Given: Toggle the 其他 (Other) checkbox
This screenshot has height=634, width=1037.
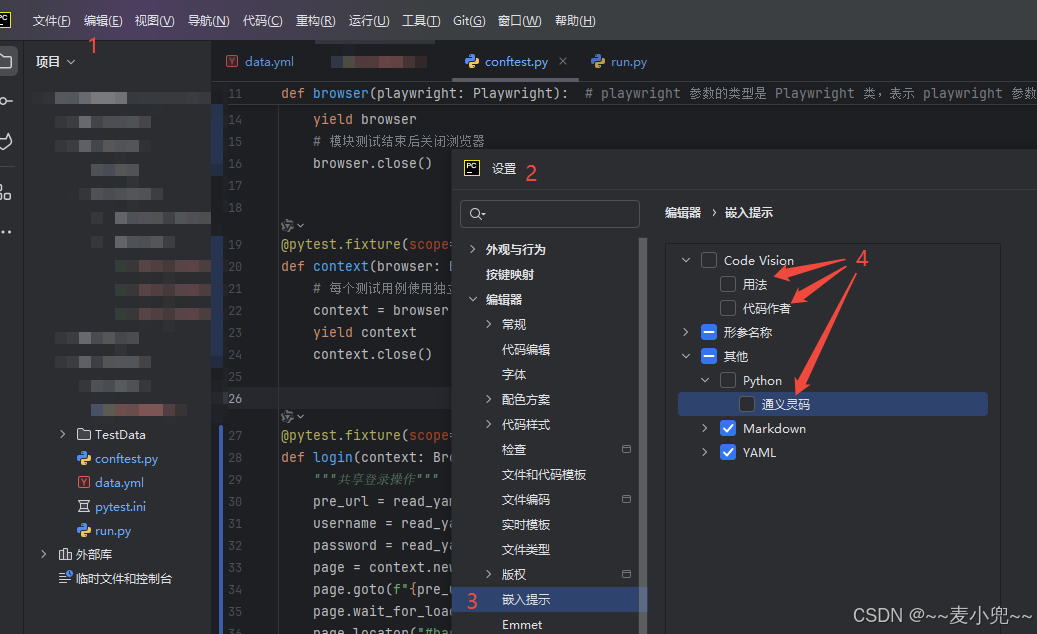Looking at the screenshot, I should coord(709,356).
